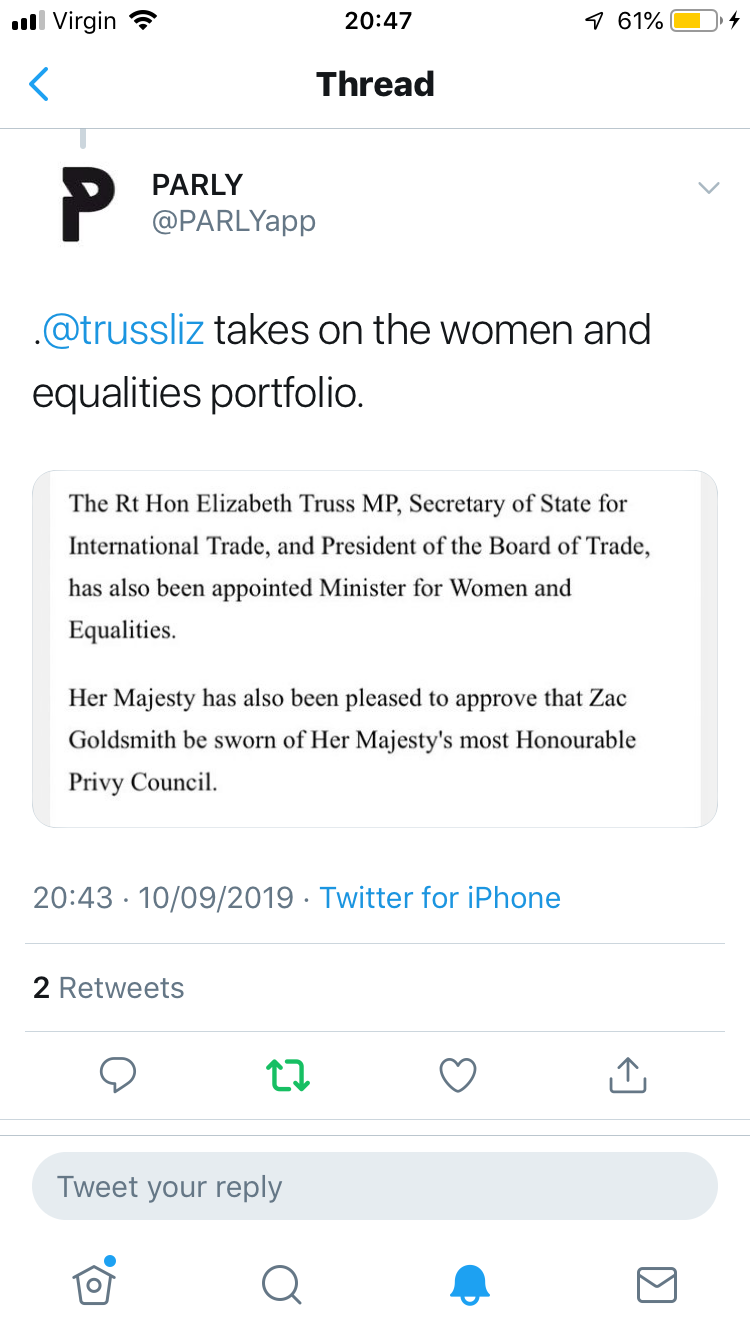Focus the Tweet your reply field
750x1334 pixels.
(375, 1187)
